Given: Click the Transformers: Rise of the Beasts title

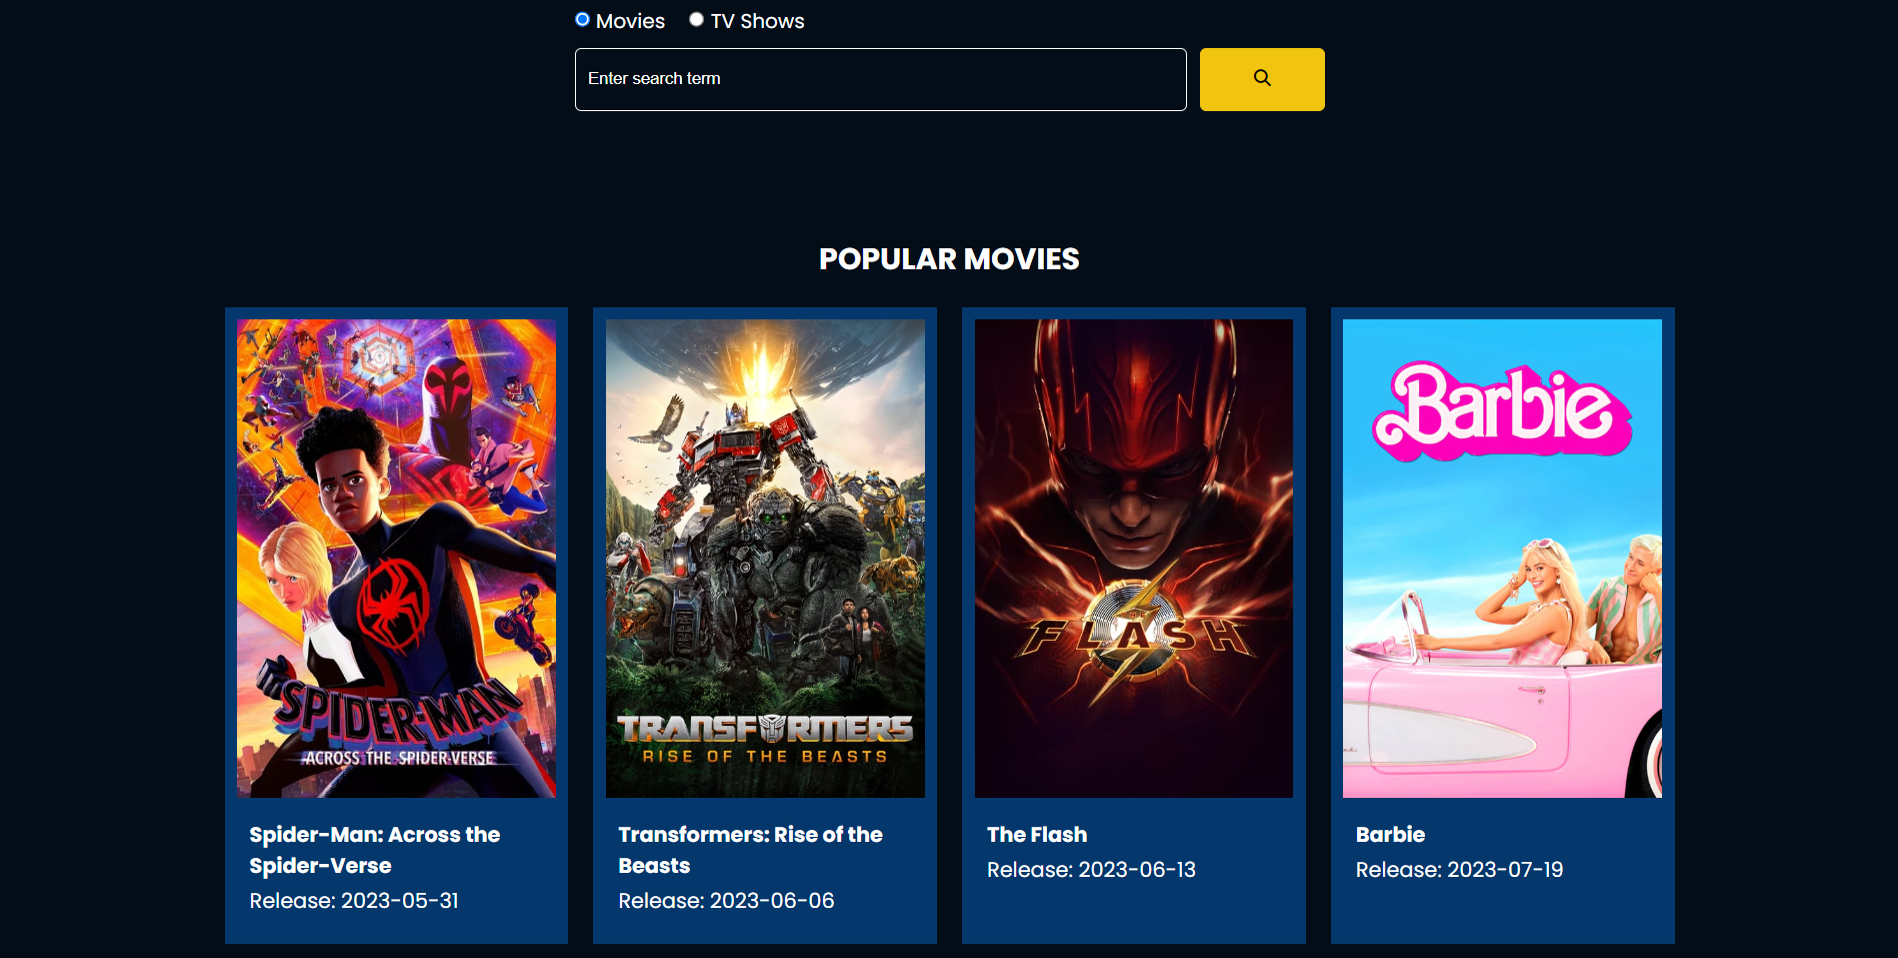Looking at the screenshot, I should pyautogui.click(x=750, y=849).
